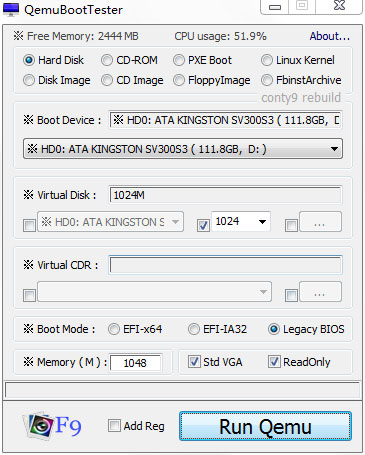Image resolution: width=365 pixels, height=455 pixels.
Task: Open the HD0 KINGSTON boot device dropdown
Action: [183, 149]
